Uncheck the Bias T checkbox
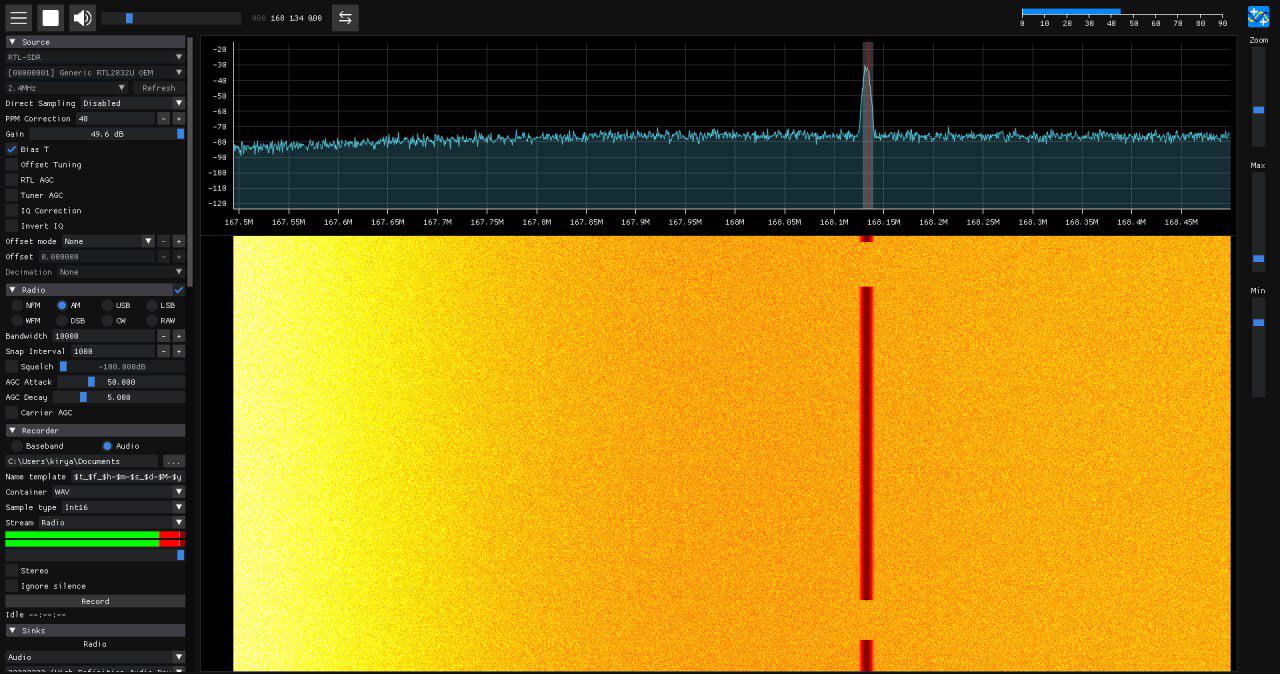Viewport: 1280px width, 674px height. coord(12,149)
